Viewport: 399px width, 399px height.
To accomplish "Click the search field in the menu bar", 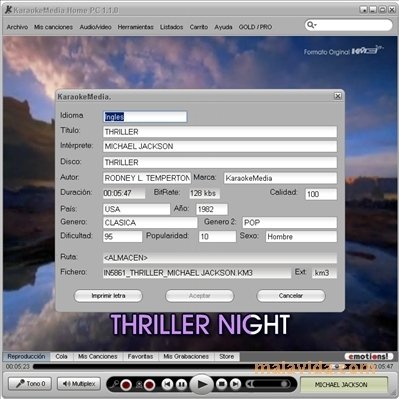I will coord(349,25).
